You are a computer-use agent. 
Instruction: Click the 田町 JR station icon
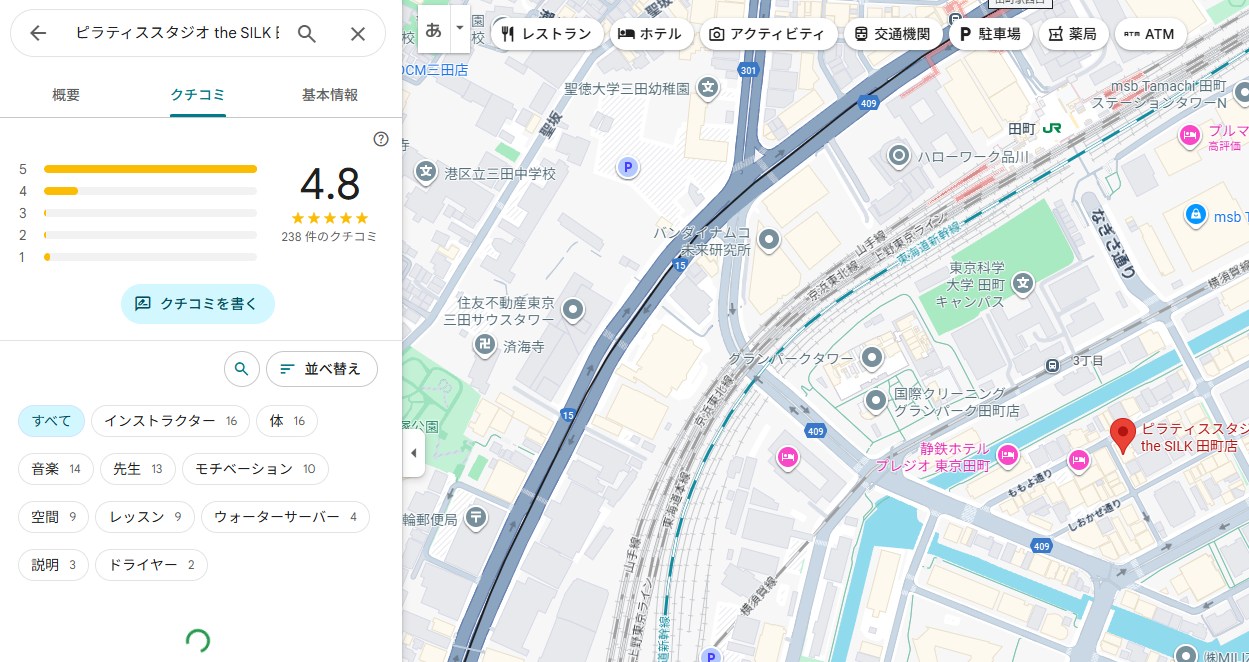click(1052, 129)
